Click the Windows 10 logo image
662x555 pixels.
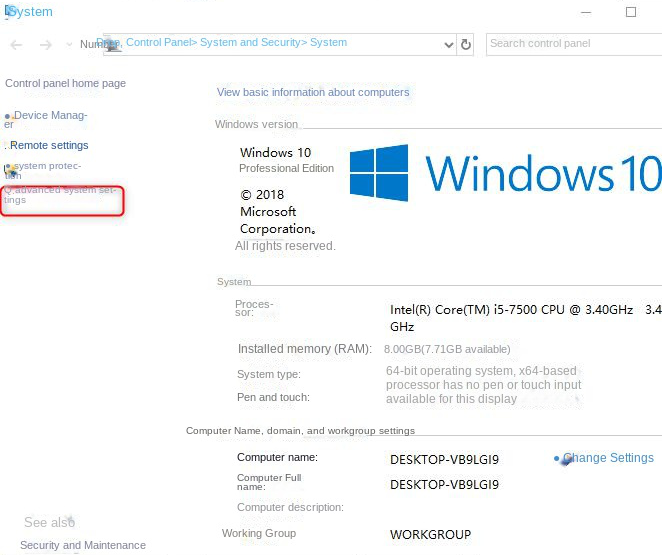[506, 173]
